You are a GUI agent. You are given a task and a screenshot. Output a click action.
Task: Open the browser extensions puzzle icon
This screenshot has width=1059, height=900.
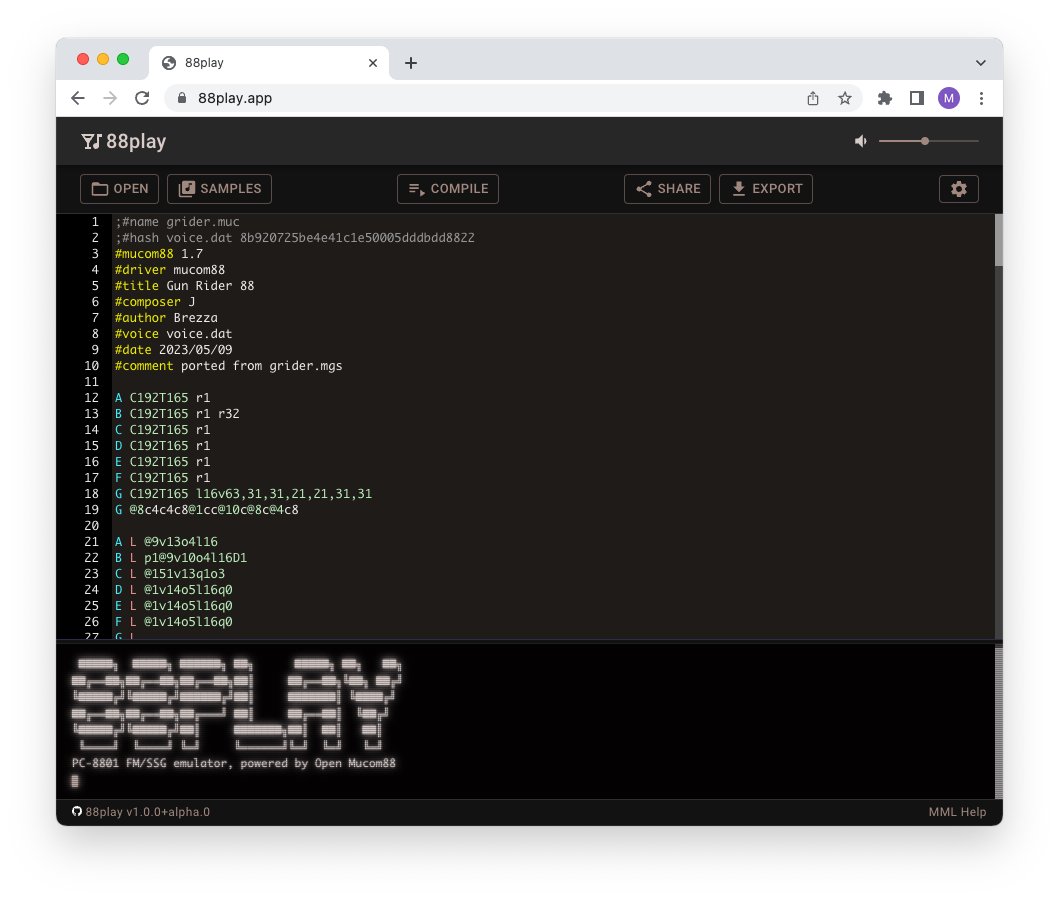[885, 98]
